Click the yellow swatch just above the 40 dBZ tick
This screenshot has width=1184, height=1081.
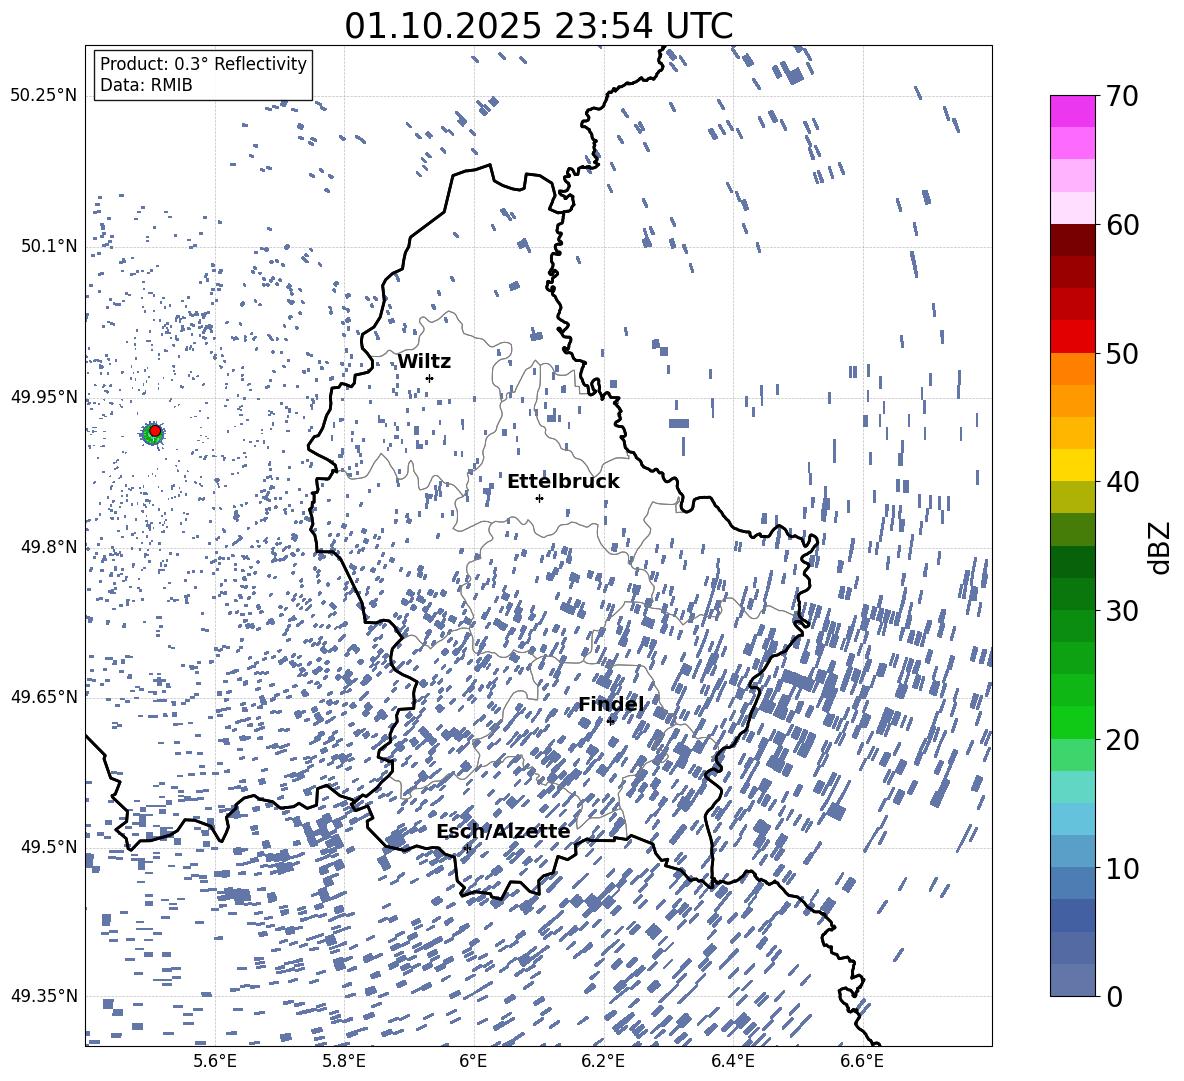(x=1072, y=465)
